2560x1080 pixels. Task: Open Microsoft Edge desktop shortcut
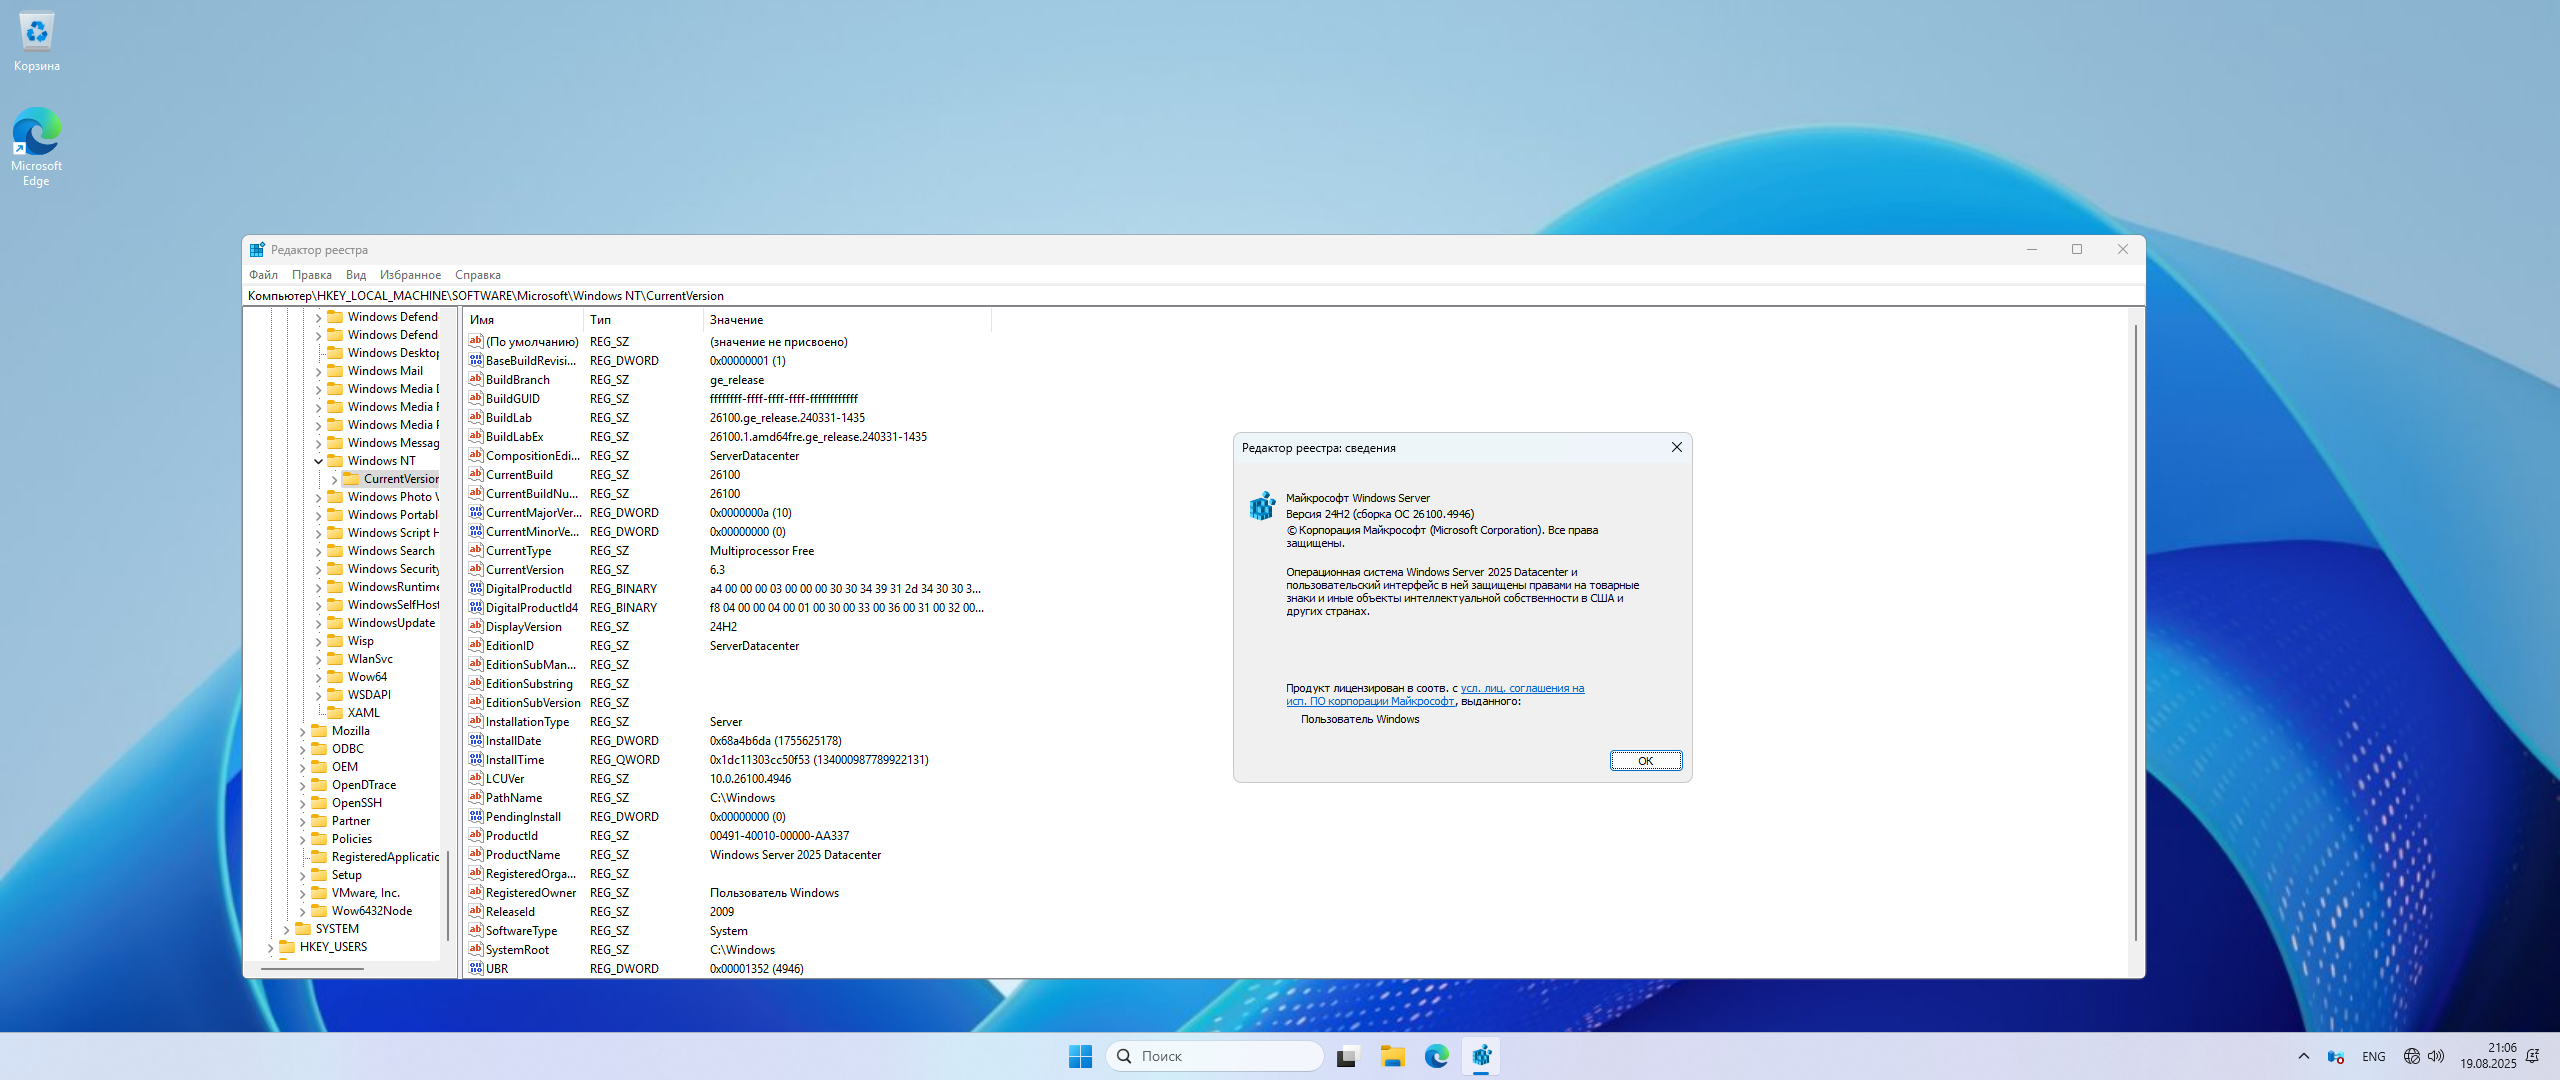pos(37,147)
